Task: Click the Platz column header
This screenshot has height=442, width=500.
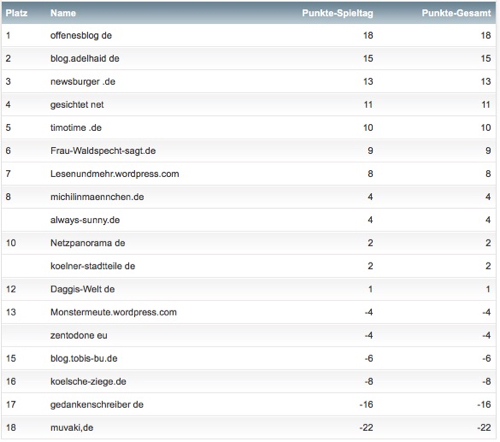Action: coord(16,13)
